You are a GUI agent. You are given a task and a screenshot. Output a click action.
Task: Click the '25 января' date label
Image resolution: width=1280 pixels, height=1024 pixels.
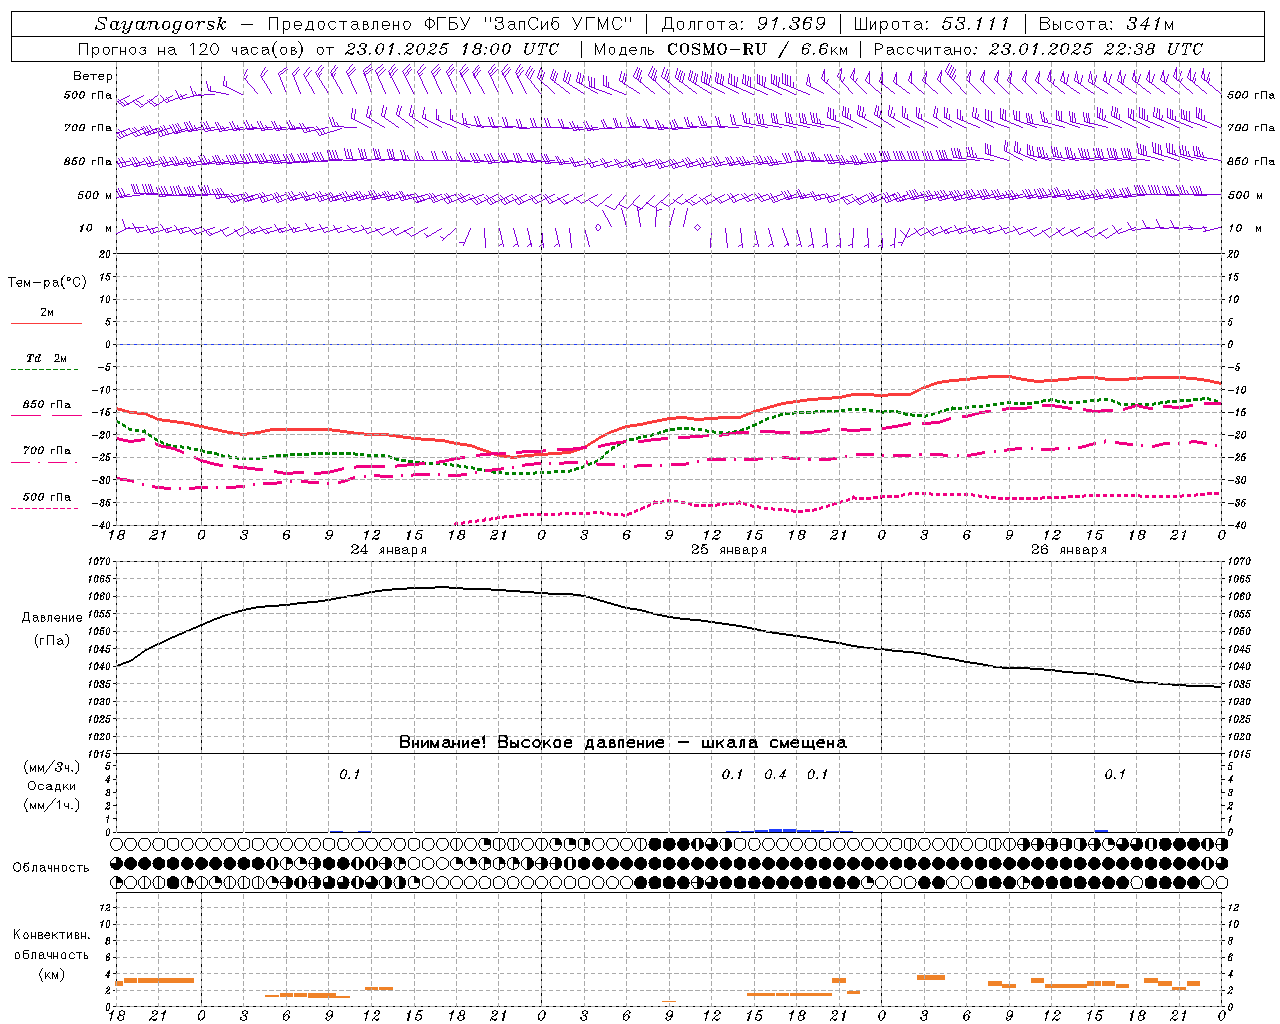pyautogui.click(x=729, y=550)
